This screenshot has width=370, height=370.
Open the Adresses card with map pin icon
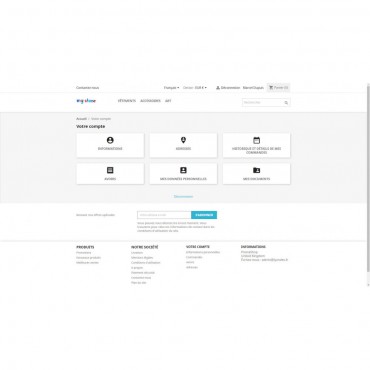pos(183,145)
